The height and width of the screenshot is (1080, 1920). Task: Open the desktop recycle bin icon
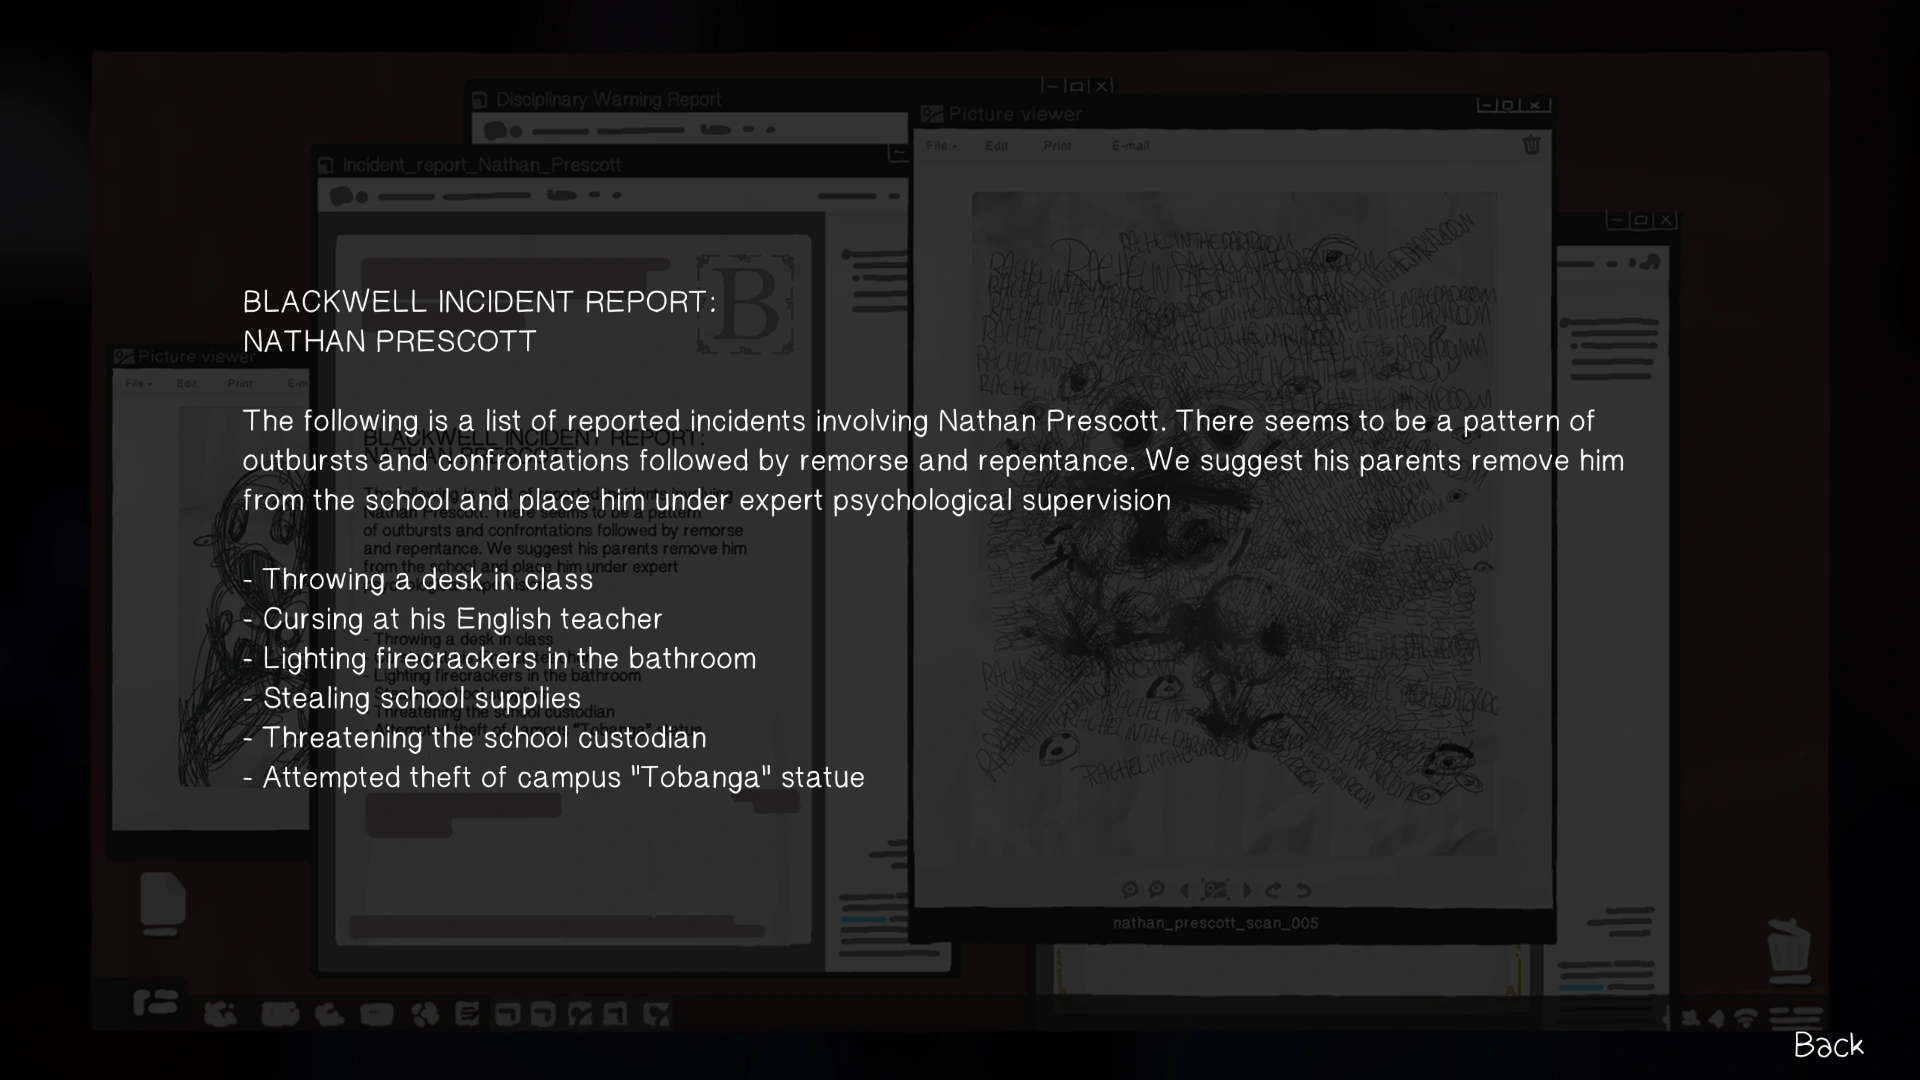(1788, 948)
